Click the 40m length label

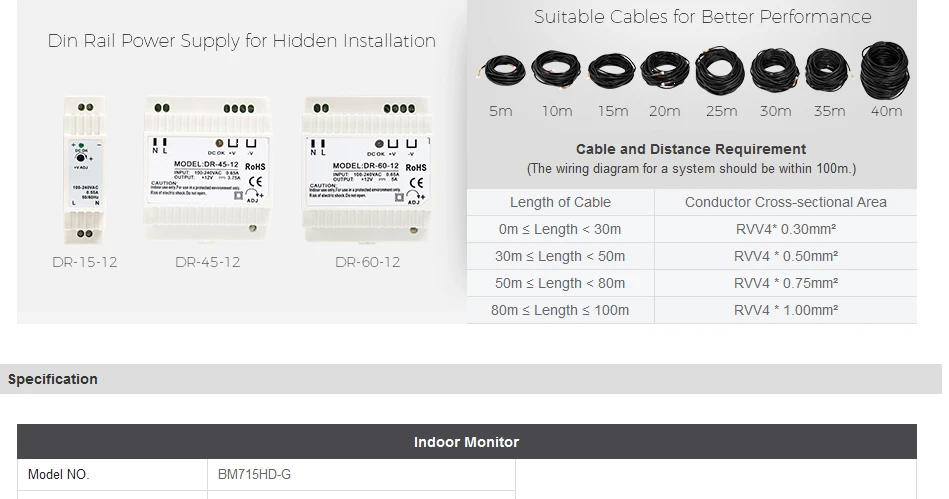pos(886,111)
